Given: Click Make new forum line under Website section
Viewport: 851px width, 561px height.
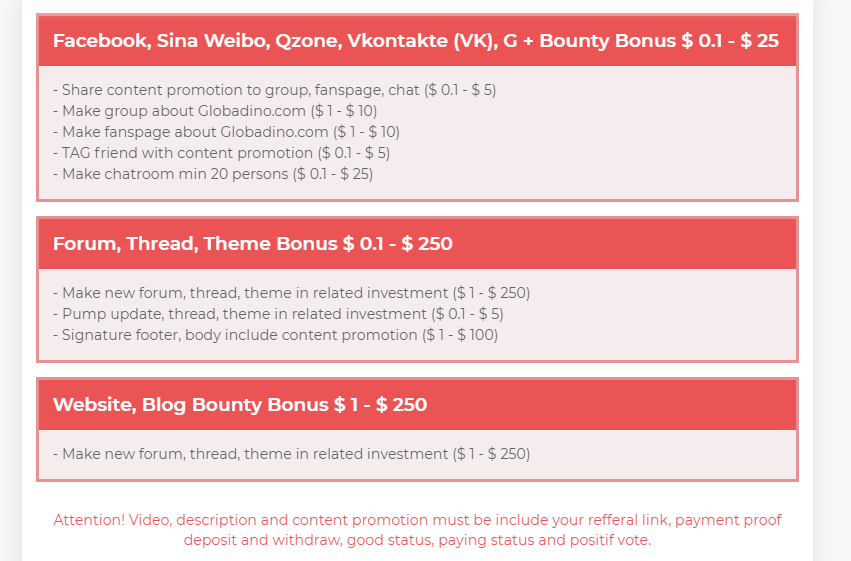Looking at the screenshot, I should point(291,454).
